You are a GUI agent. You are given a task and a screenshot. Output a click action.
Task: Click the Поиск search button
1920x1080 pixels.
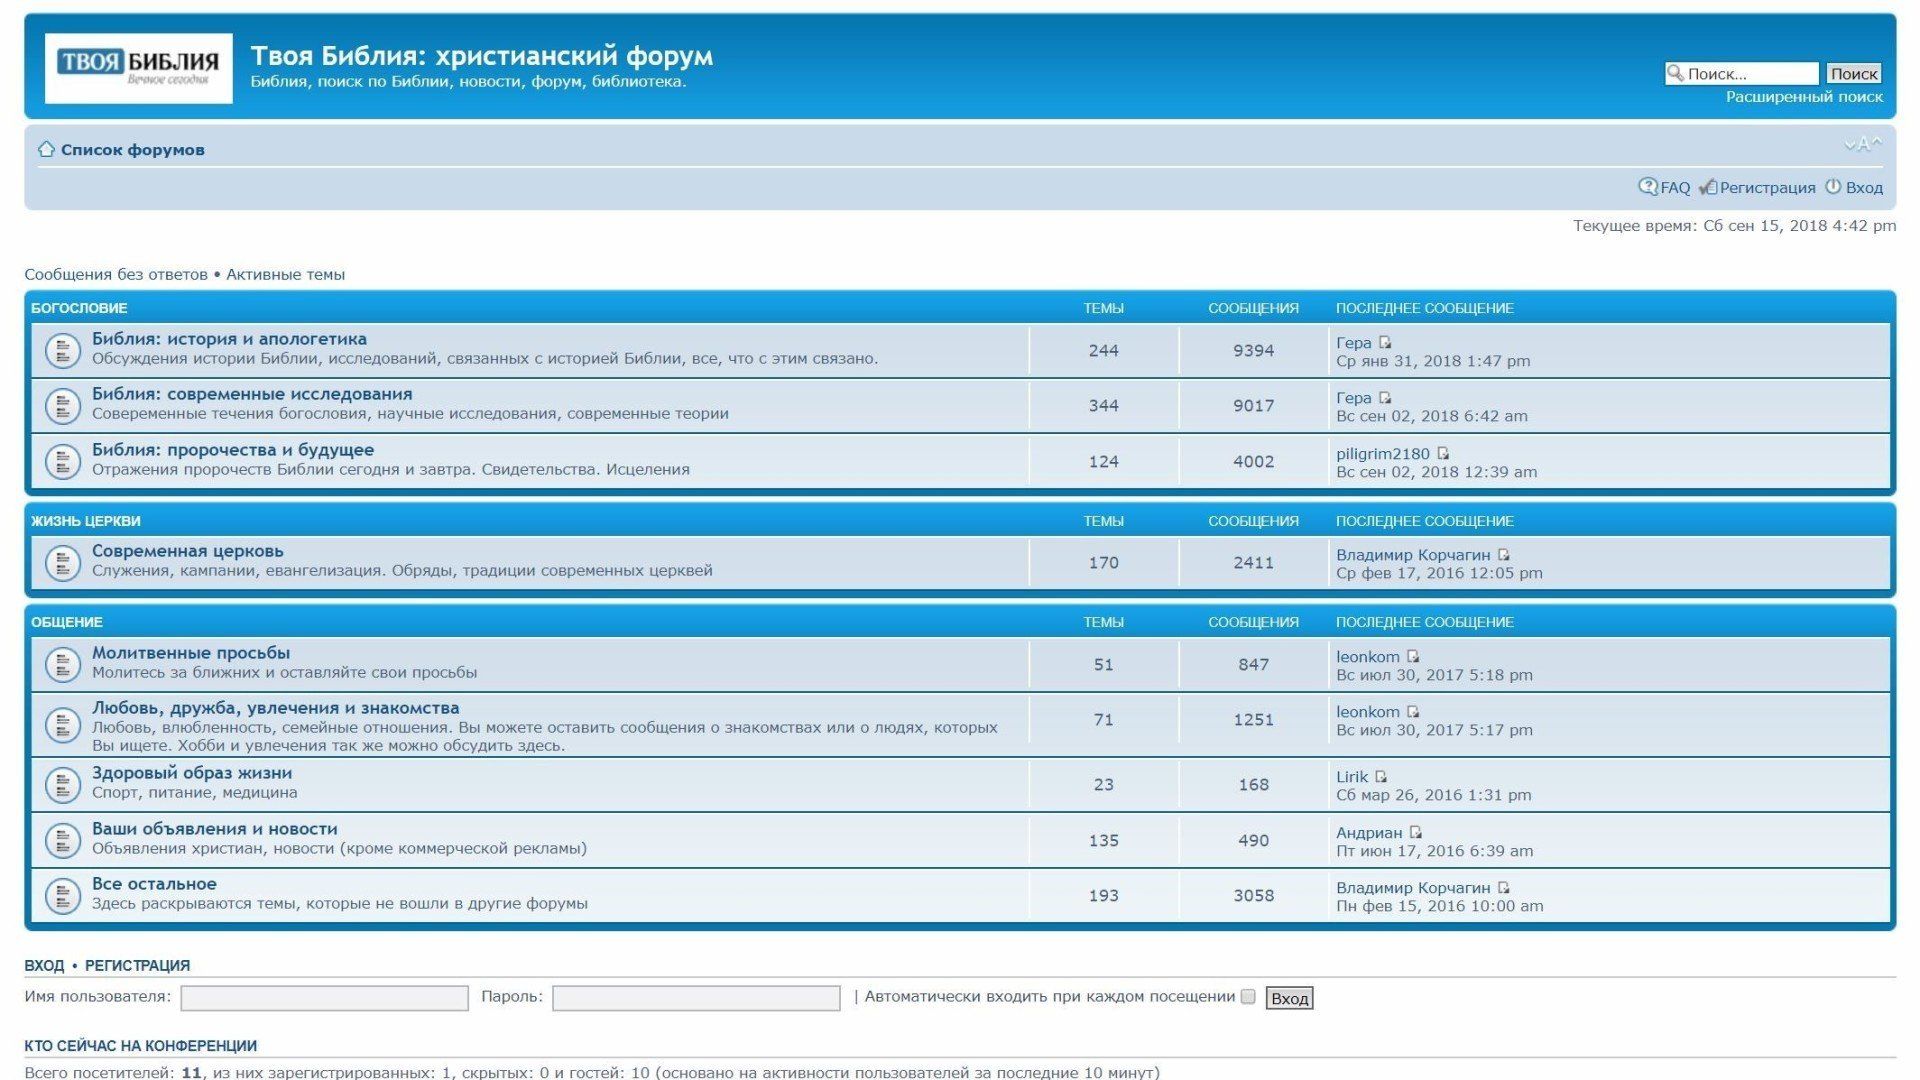[1853, 73]
